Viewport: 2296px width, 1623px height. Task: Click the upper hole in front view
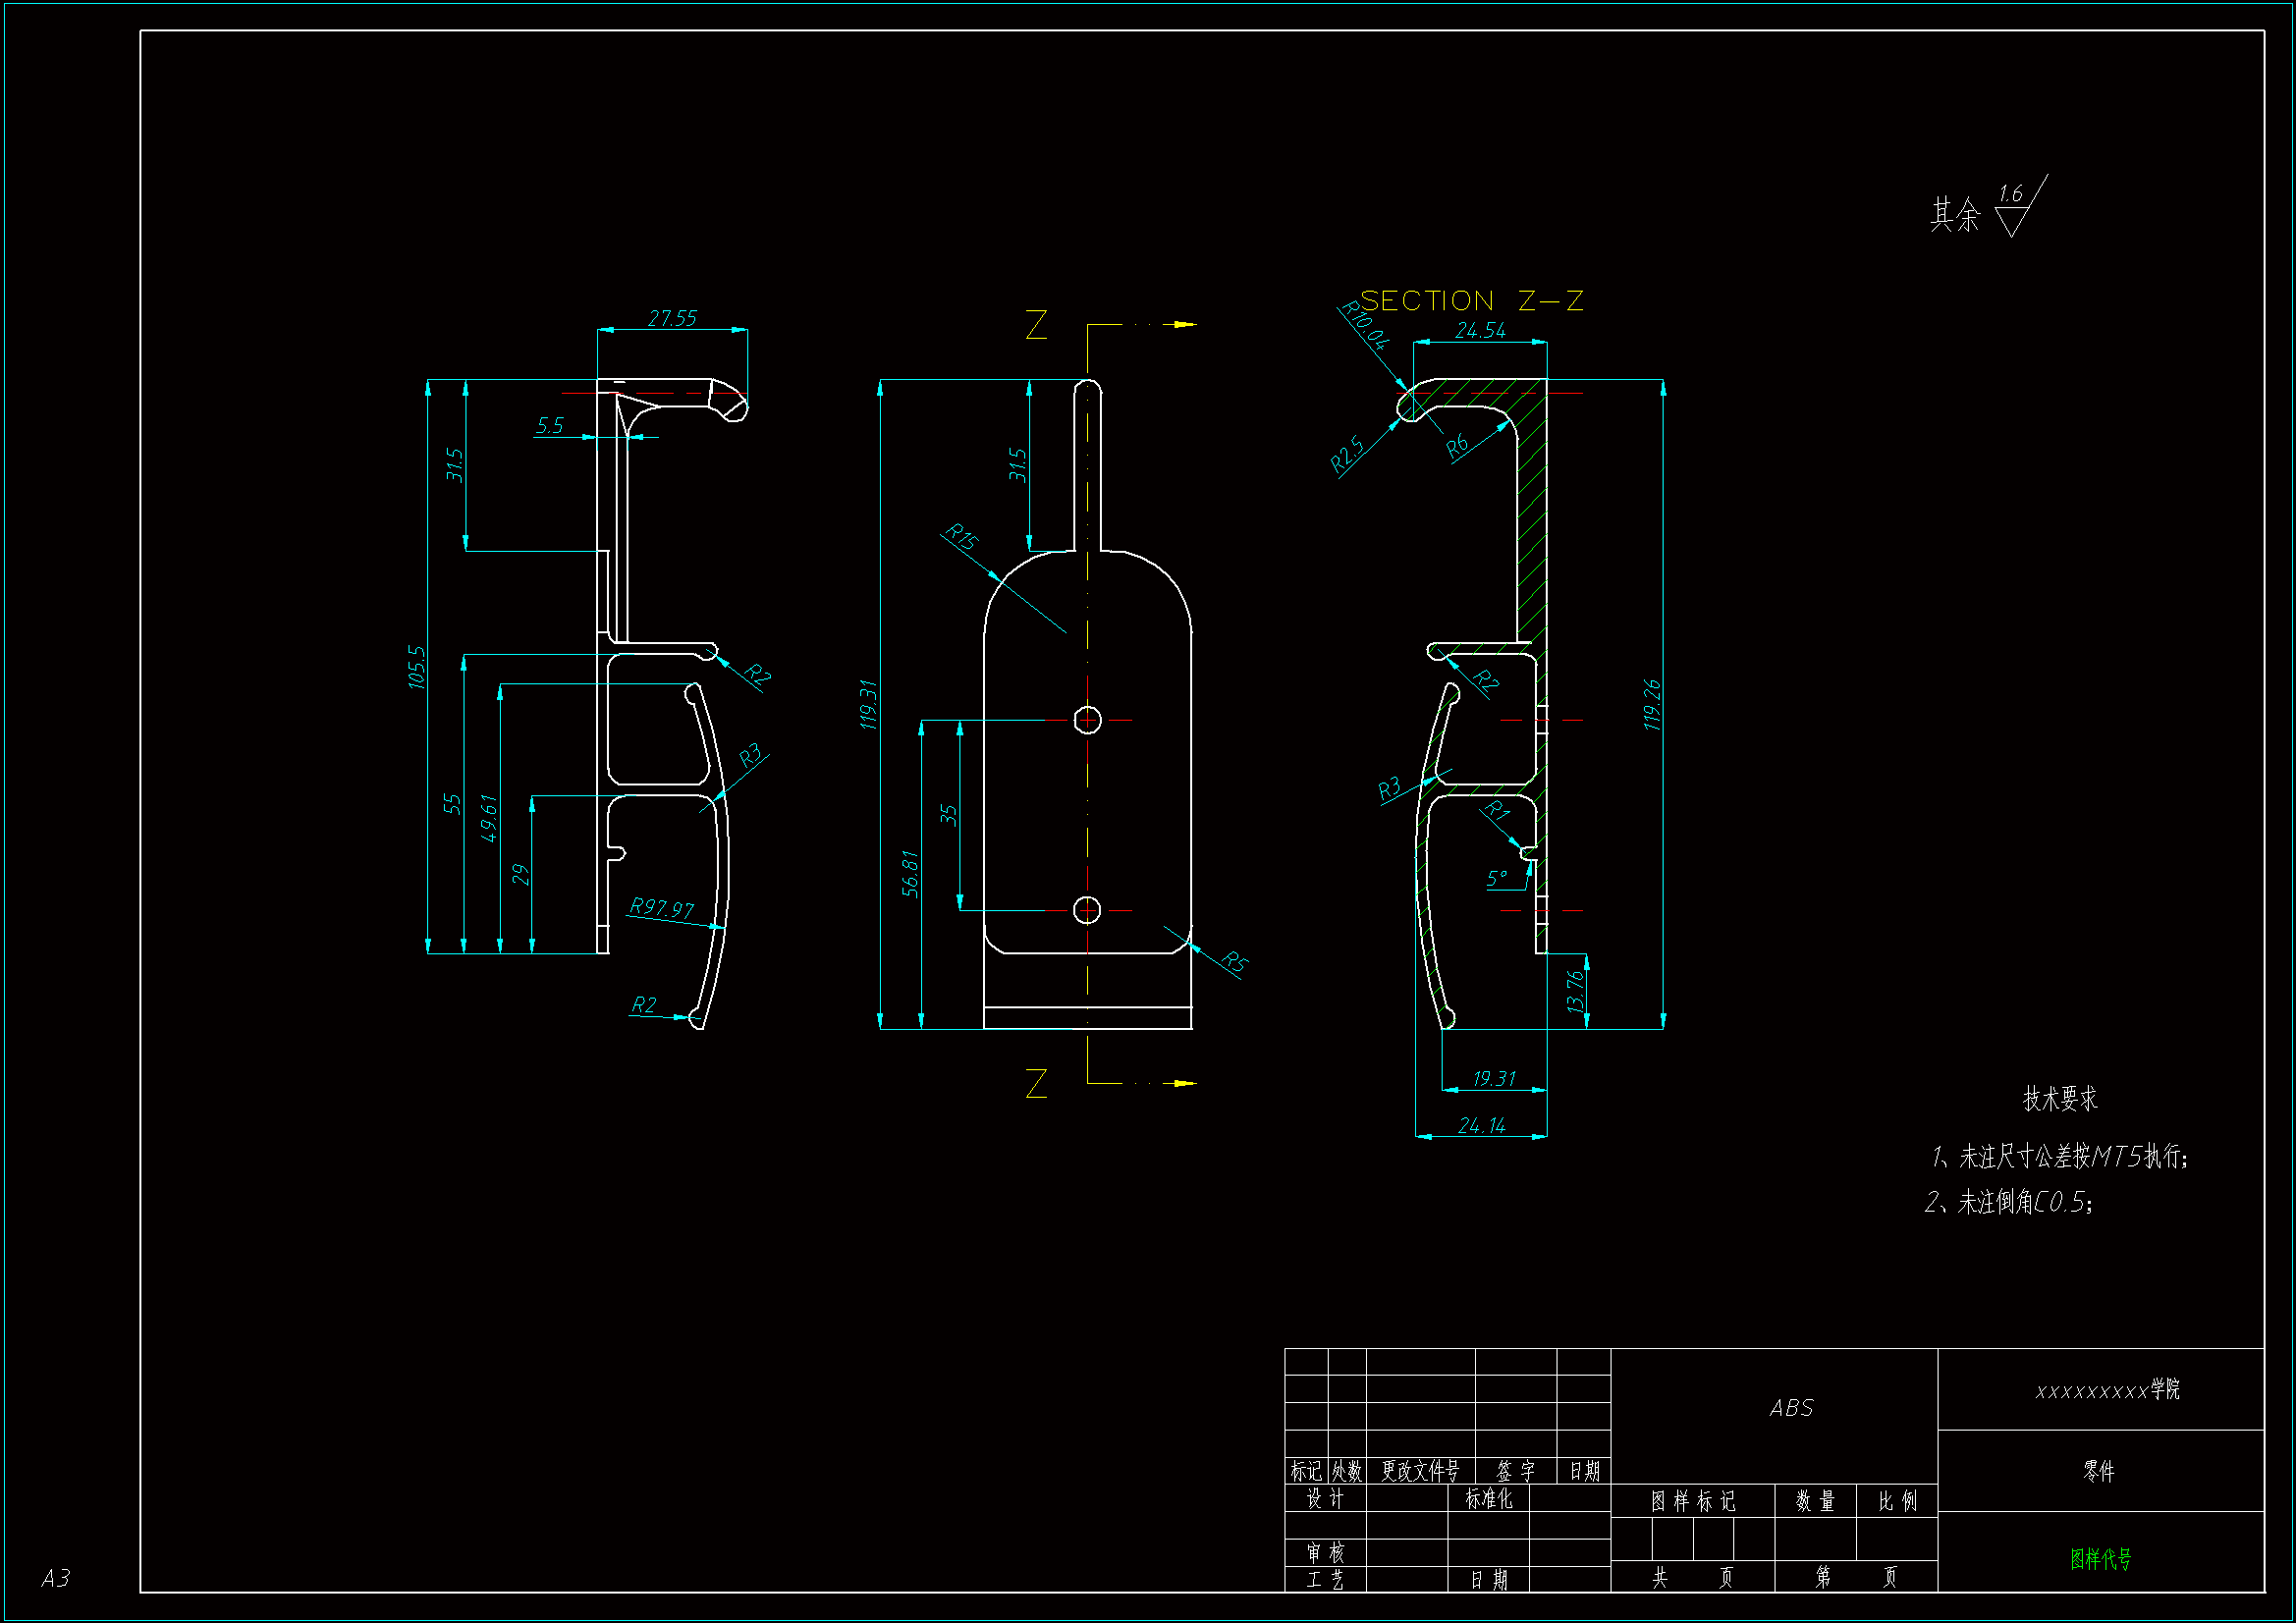pos(1087,720)
